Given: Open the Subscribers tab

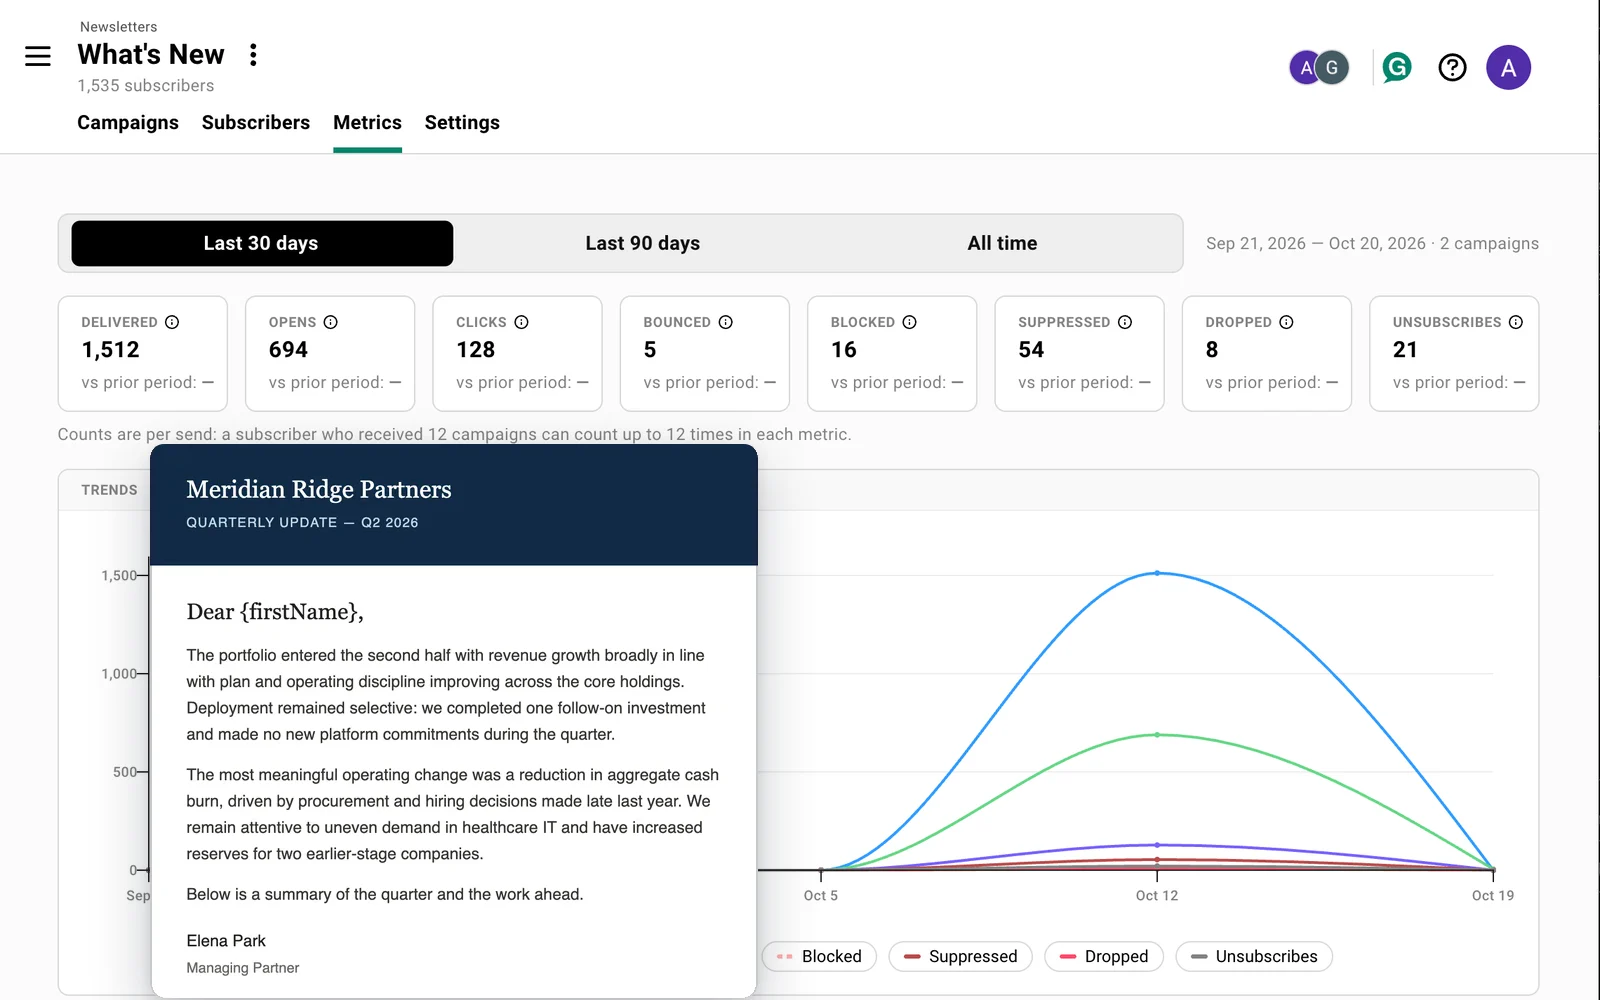Looking at the screenshot, I should point(256,122).
